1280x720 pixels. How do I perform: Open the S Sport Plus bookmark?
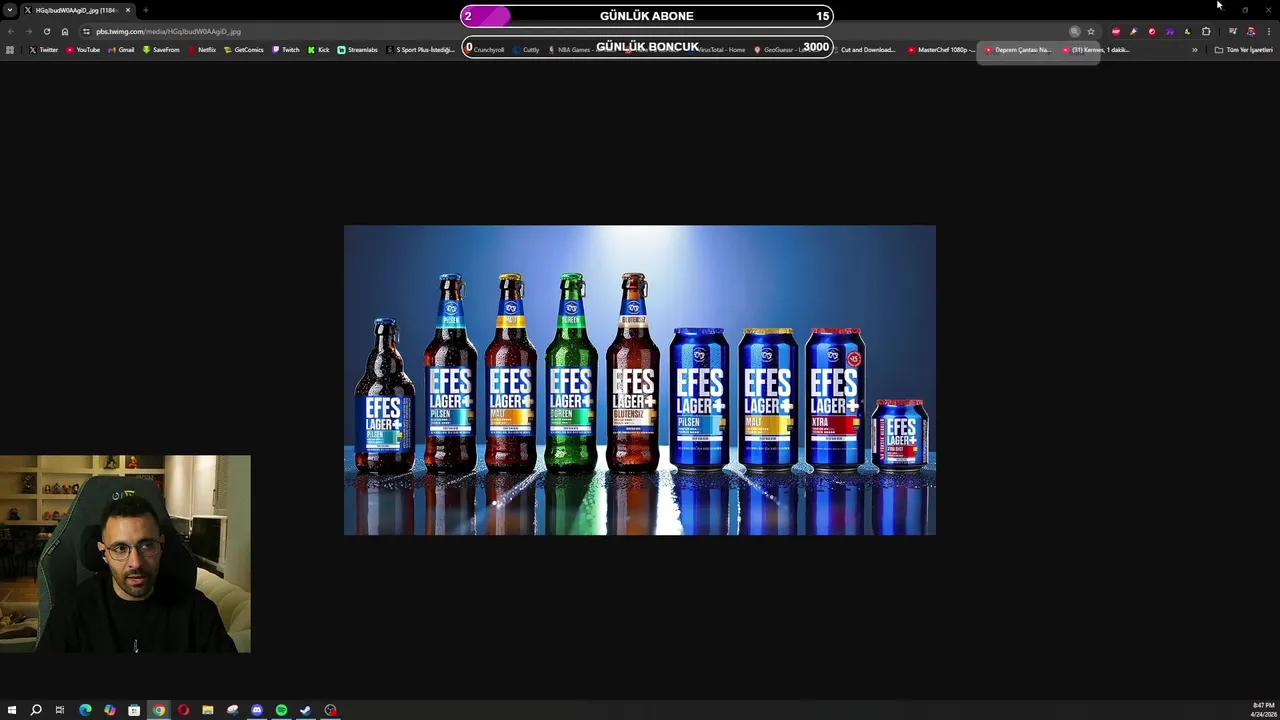tap(422, 50)
